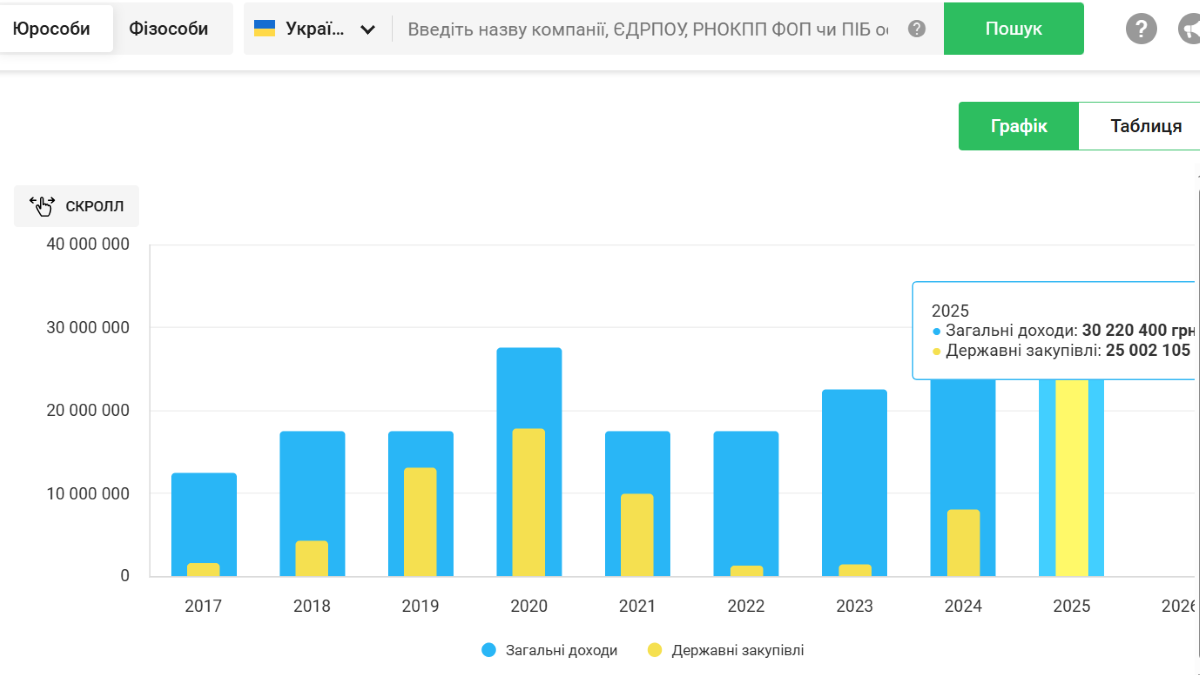Click the Ukraine flag icon
Viewport: 1200px width, 675px height.
[265, 28]
